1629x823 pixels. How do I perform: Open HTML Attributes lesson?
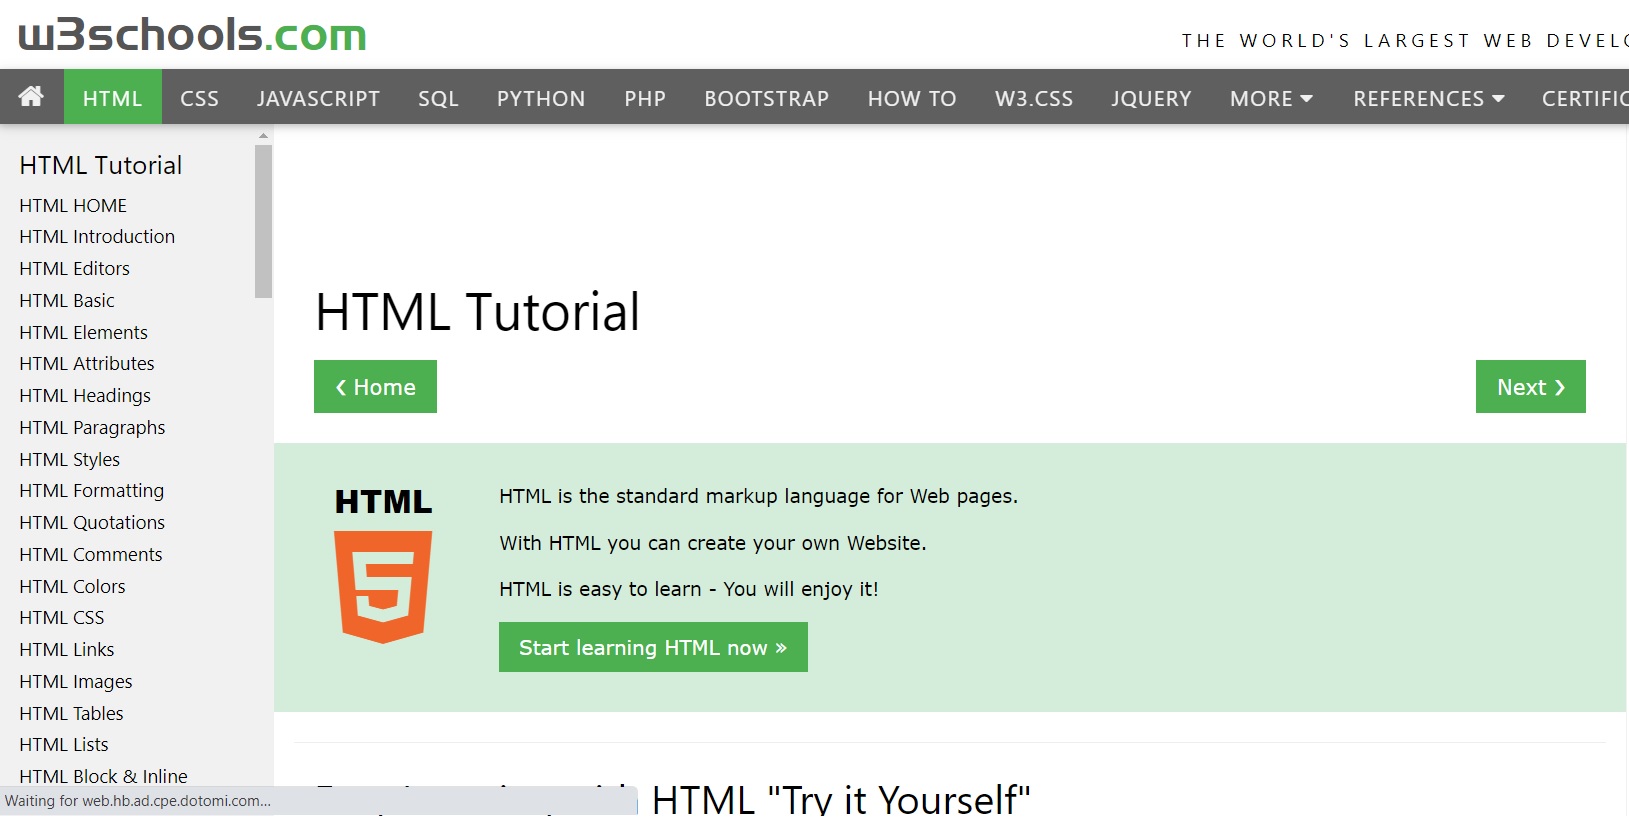click(87, 364)
